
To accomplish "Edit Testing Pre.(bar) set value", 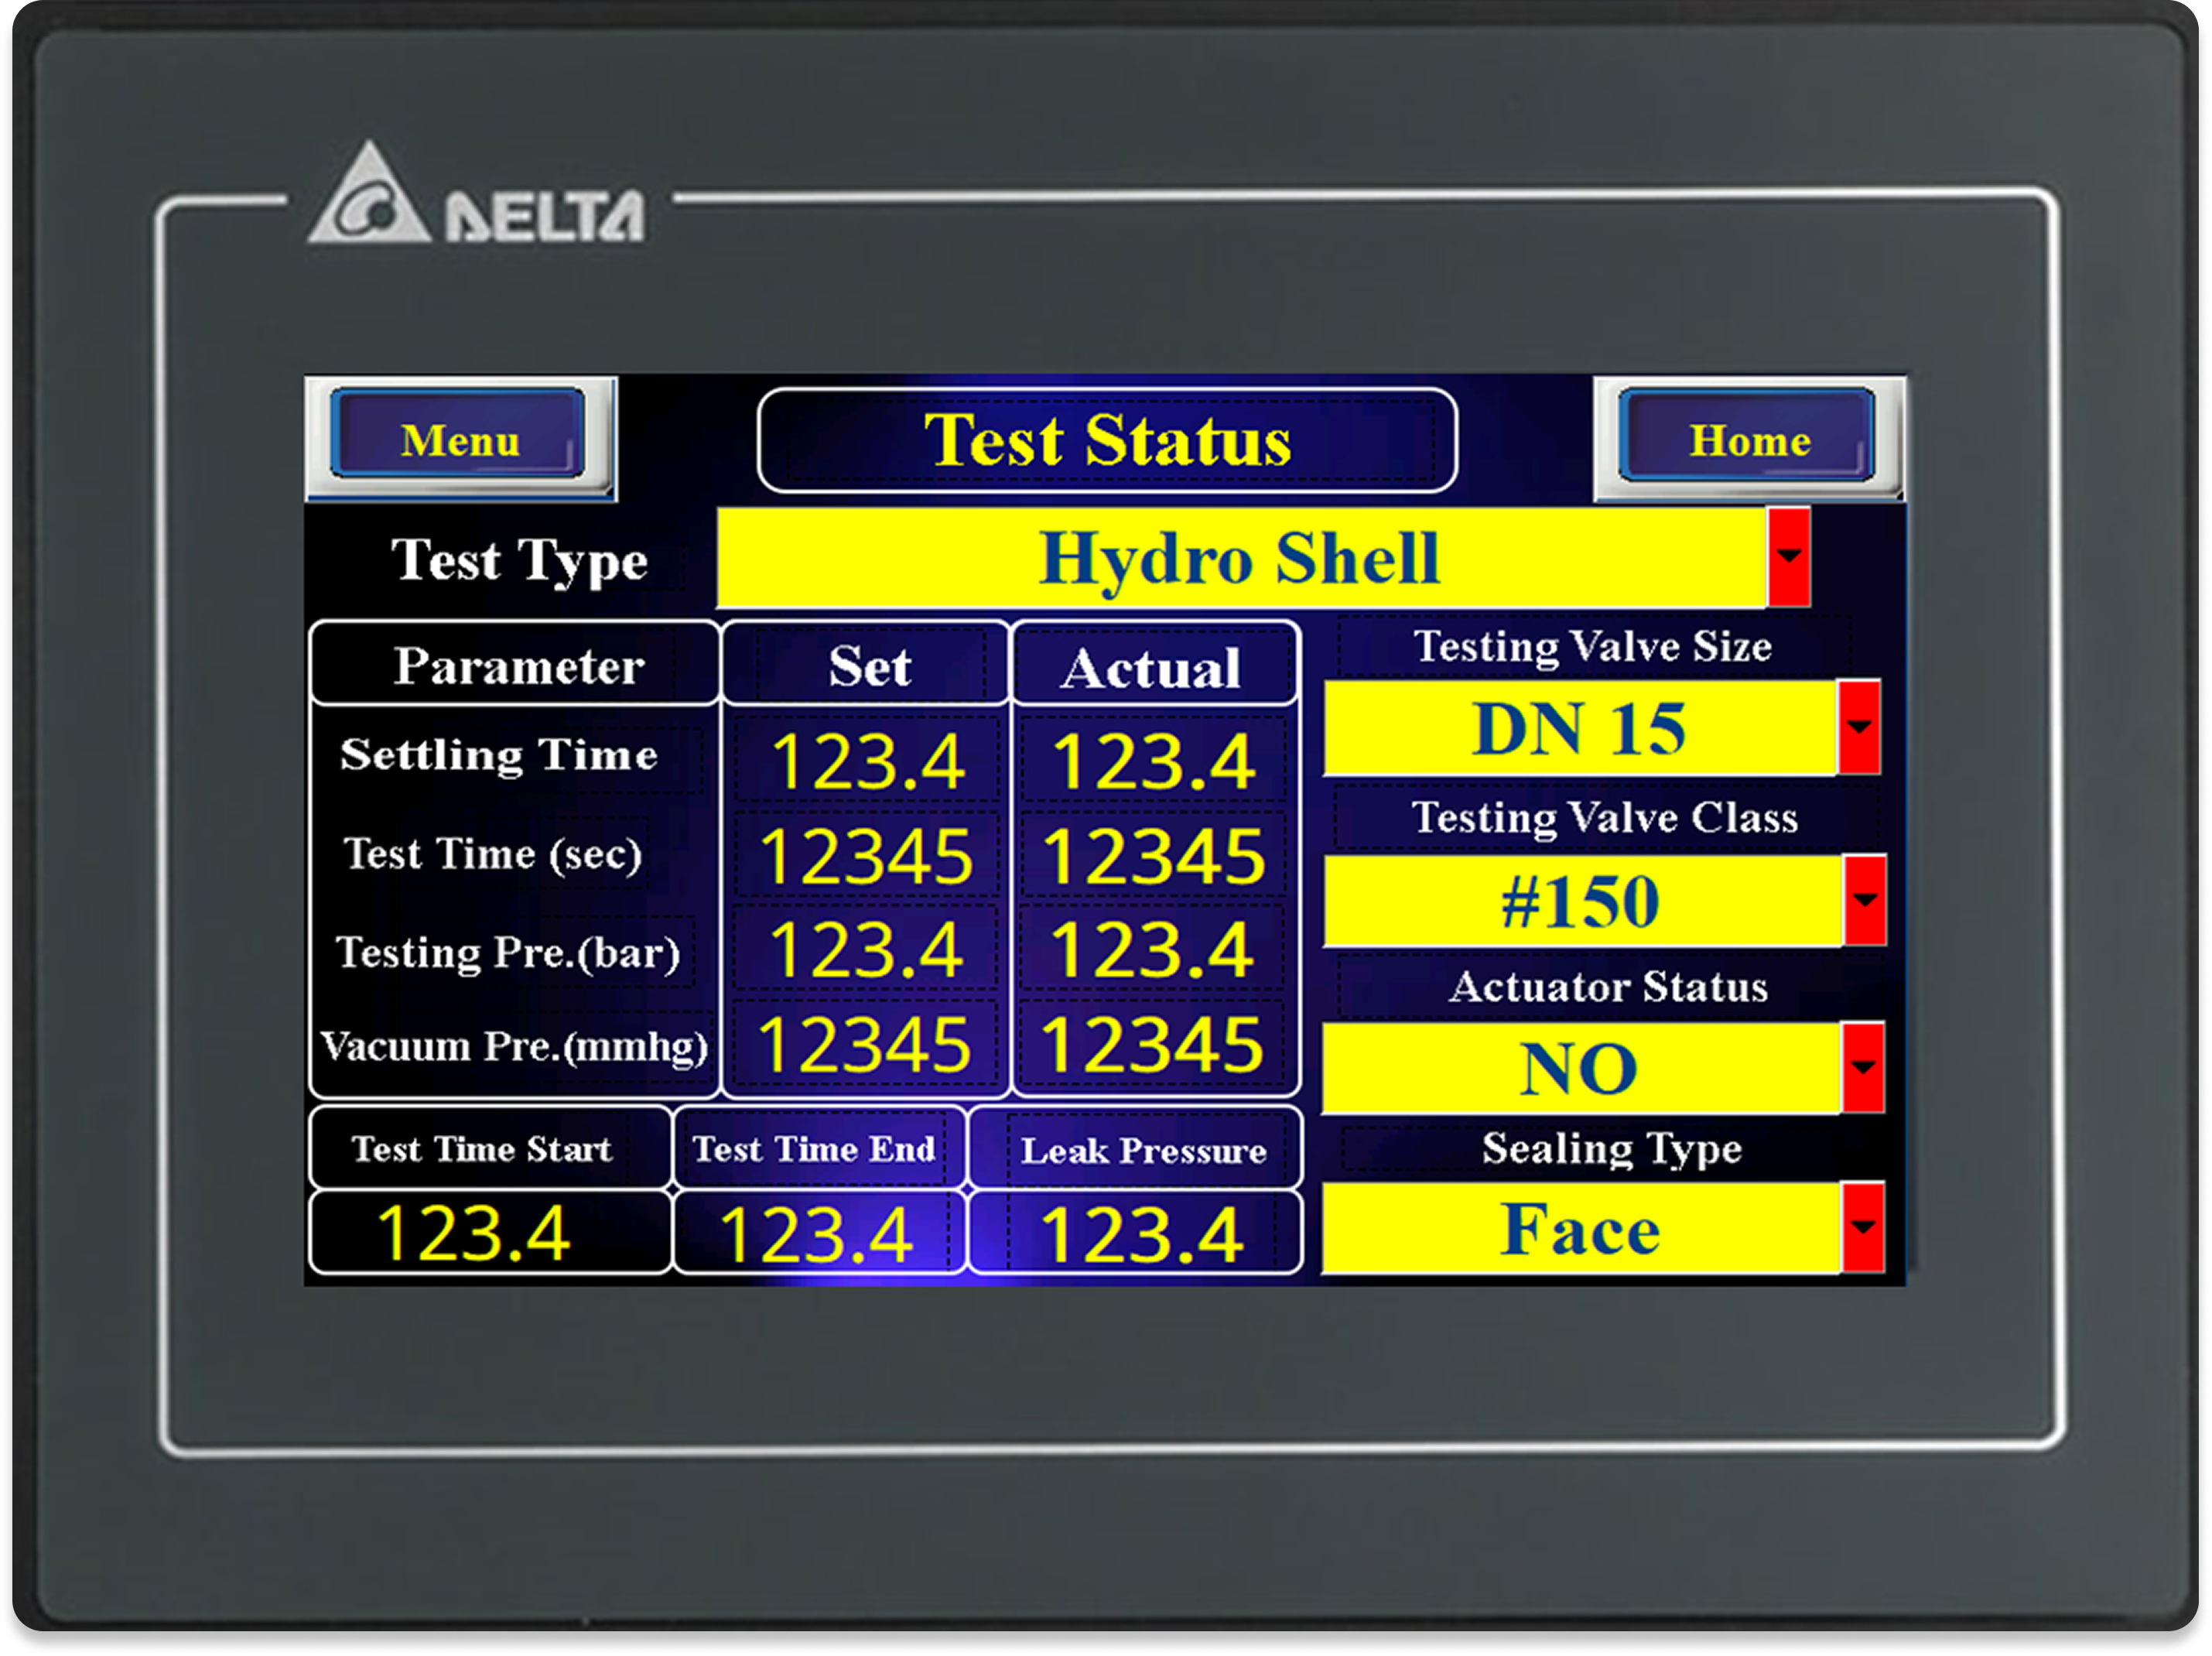I will (x=866, y=950).
